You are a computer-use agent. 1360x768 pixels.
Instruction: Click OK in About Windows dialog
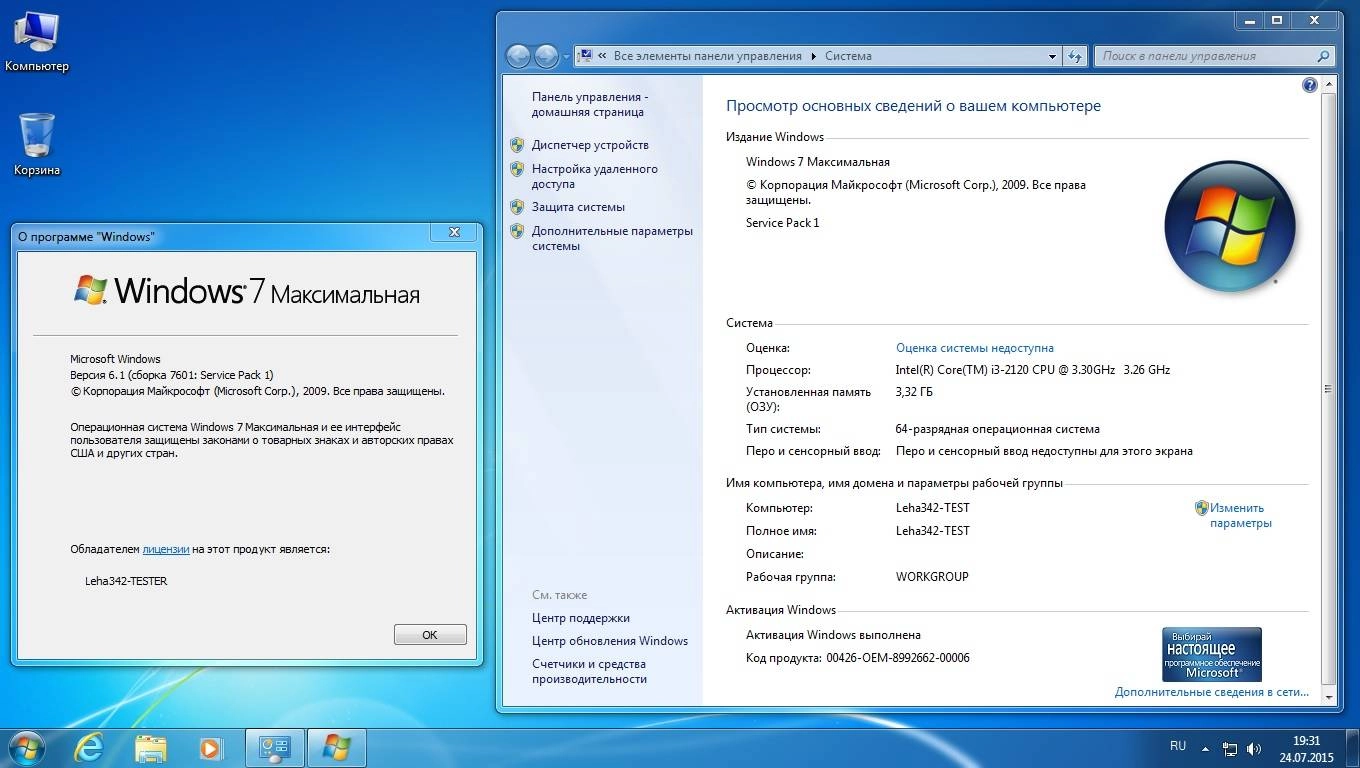click(430, 635)
